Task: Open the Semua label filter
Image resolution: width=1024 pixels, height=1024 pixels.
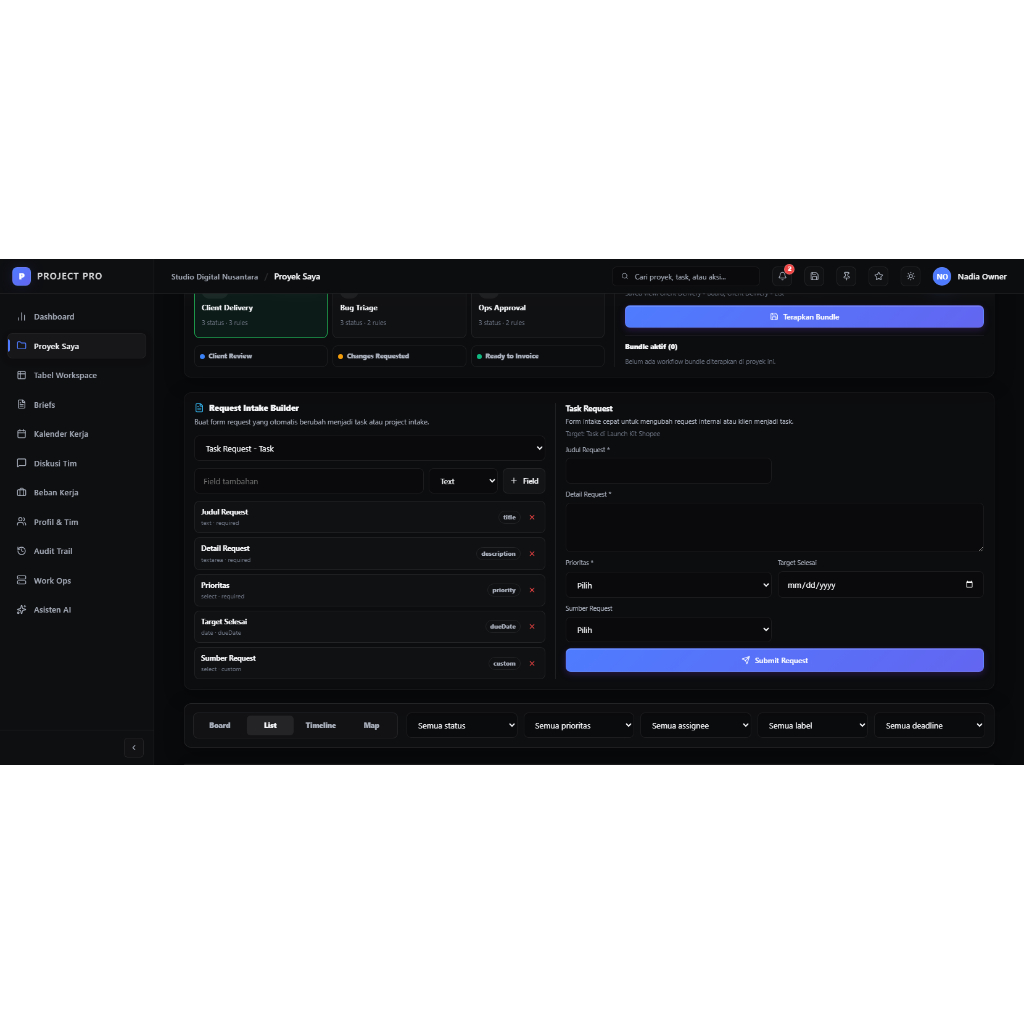Action: [x=812, y=726]
